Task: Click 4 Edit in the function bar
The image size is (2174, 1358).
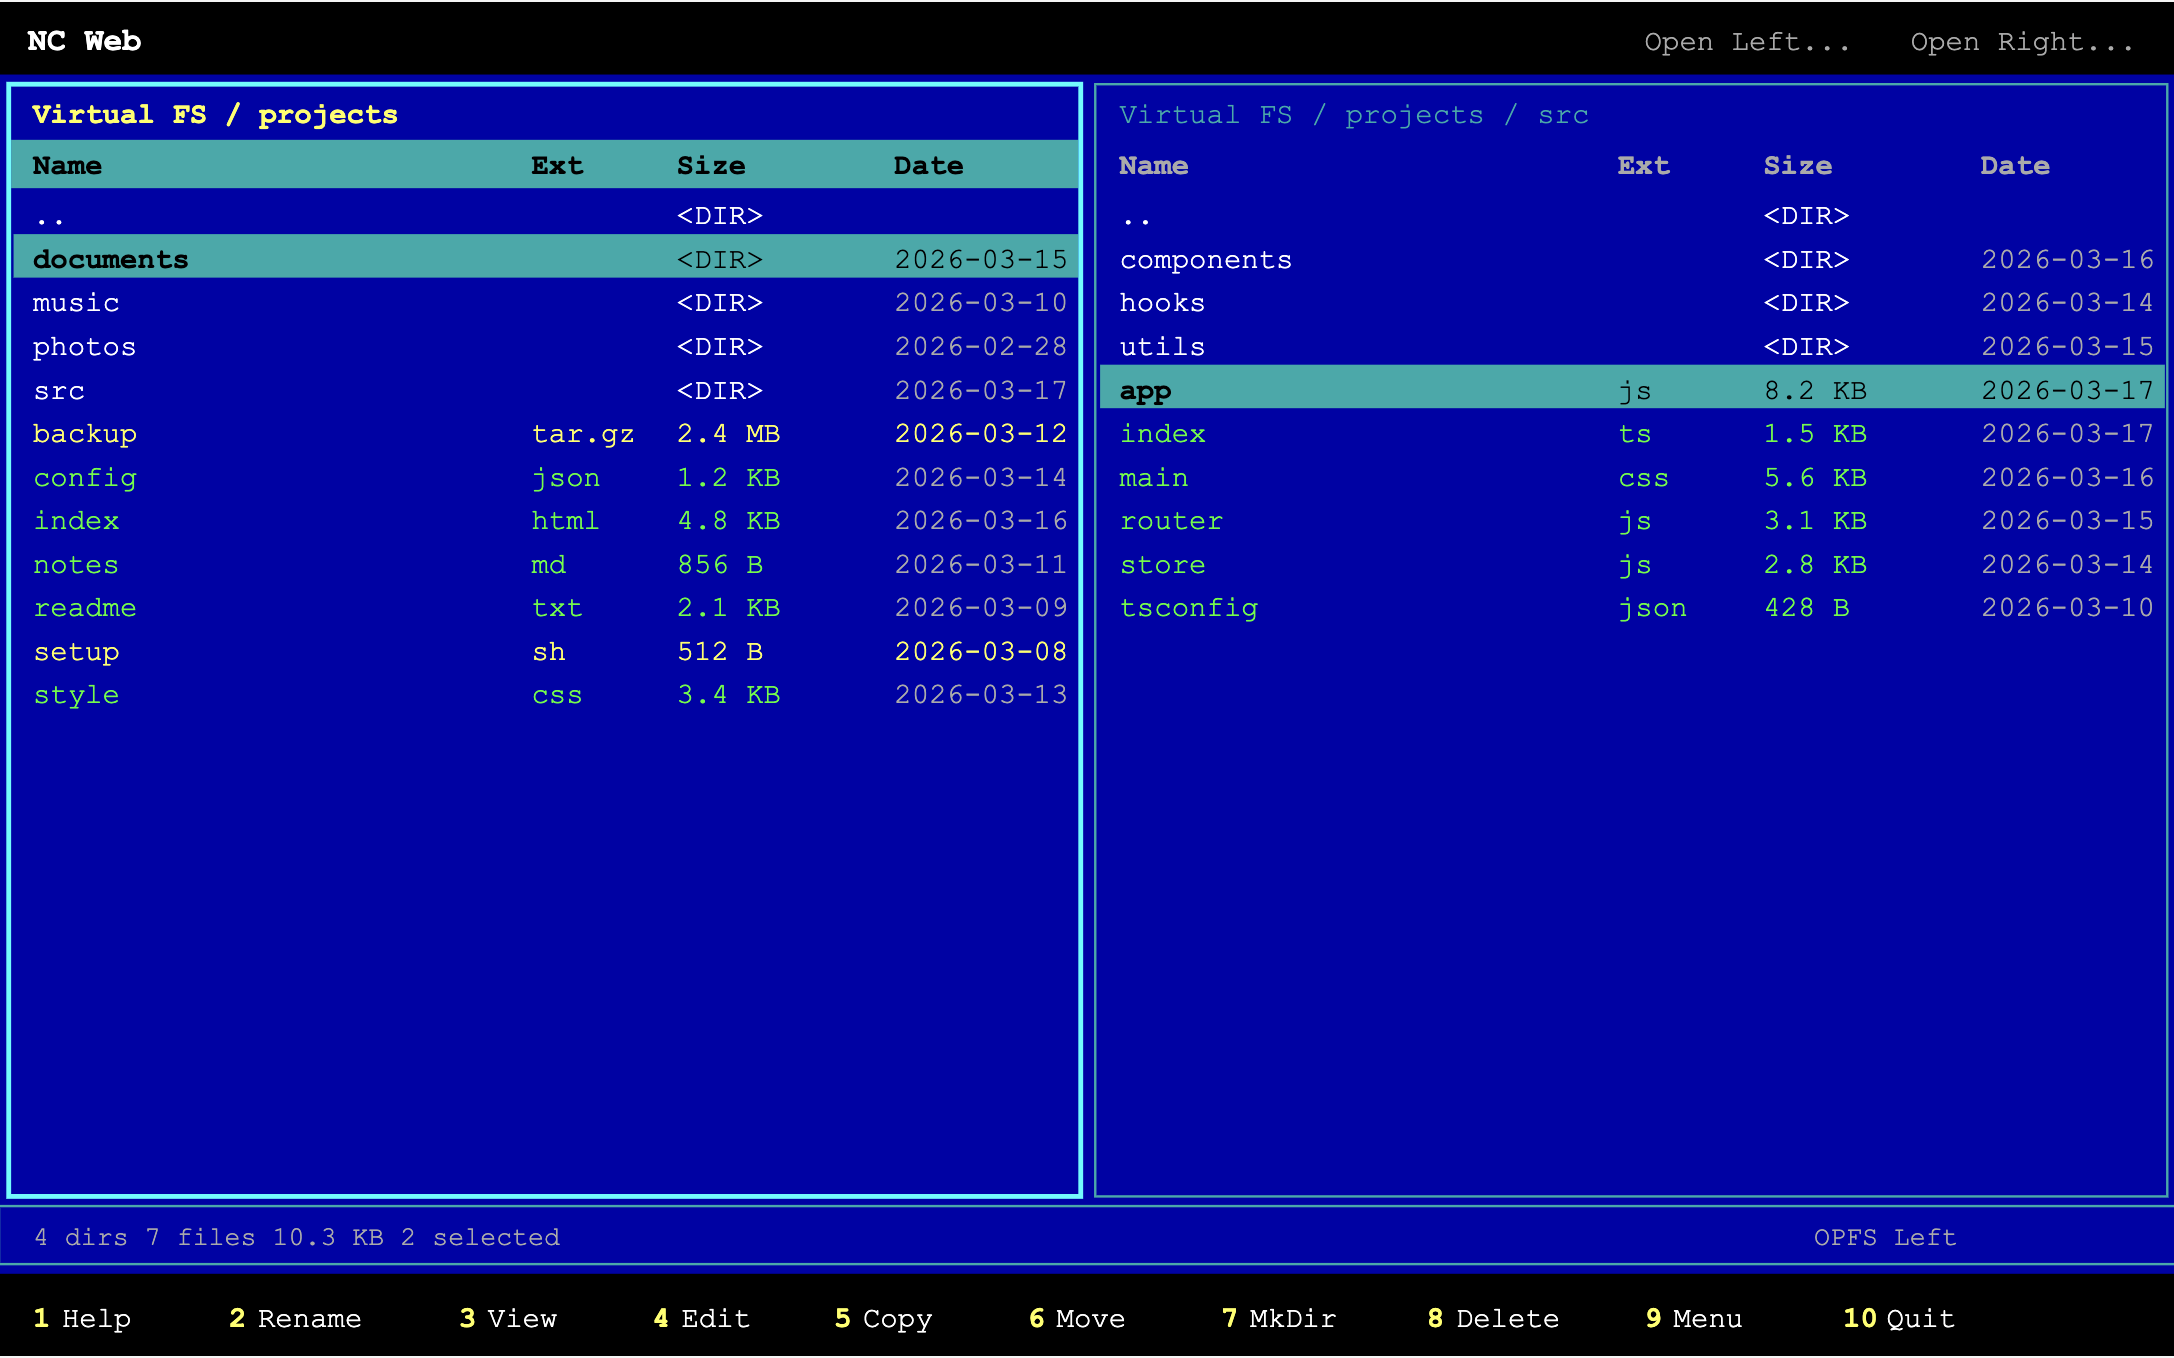Action: [x=701, y=1318]
